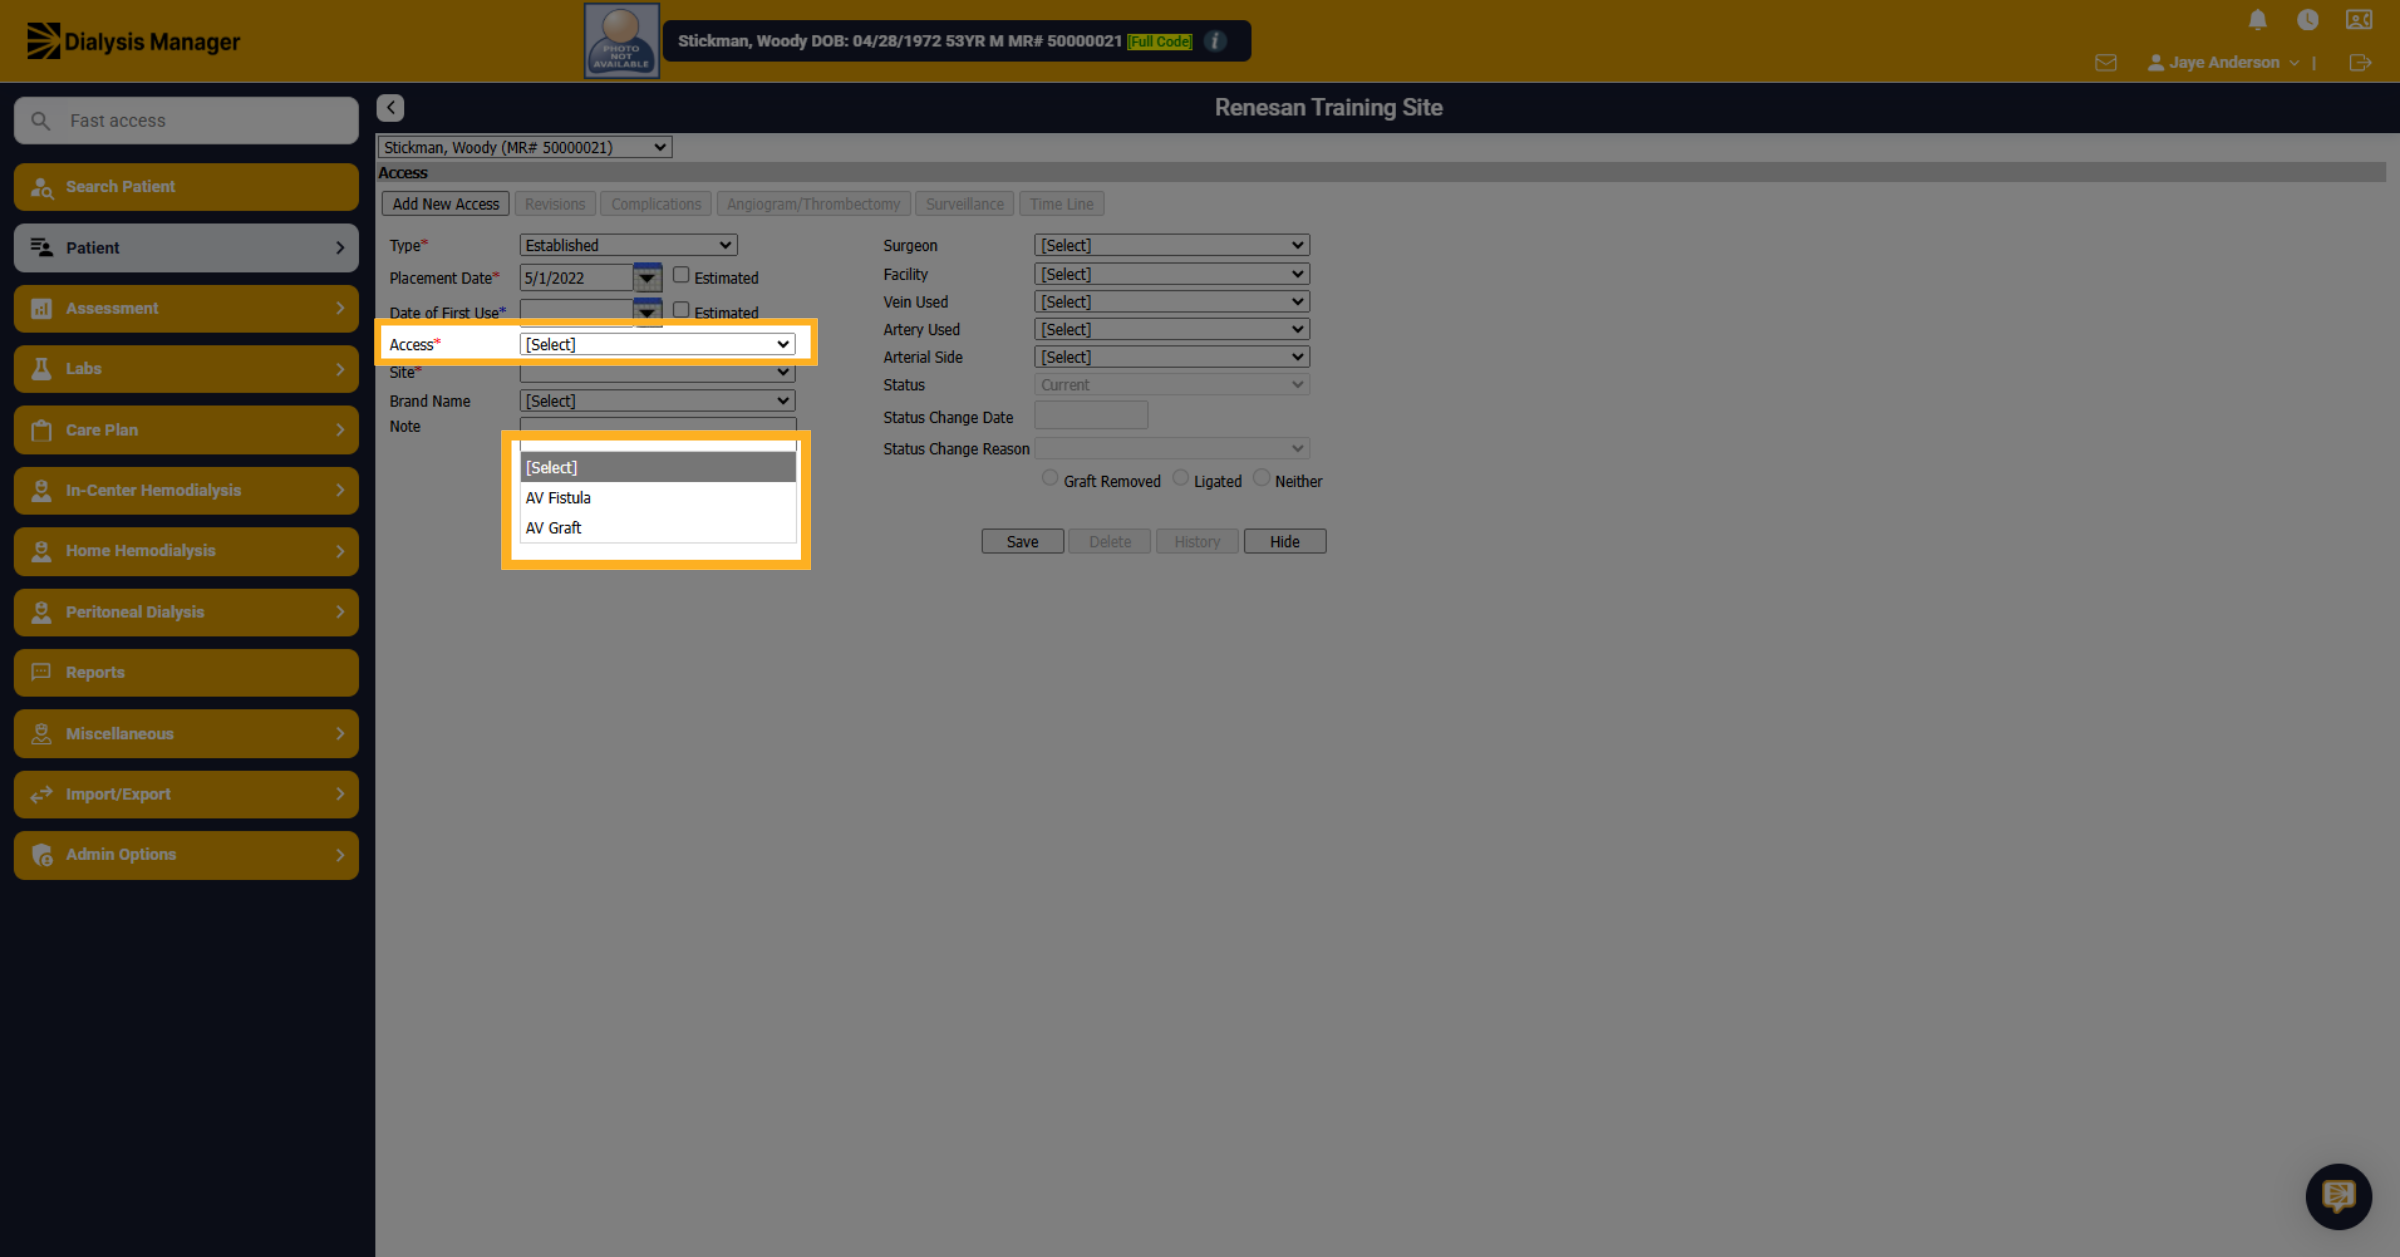Open the Surgeon dropdown

point(1171,245)
